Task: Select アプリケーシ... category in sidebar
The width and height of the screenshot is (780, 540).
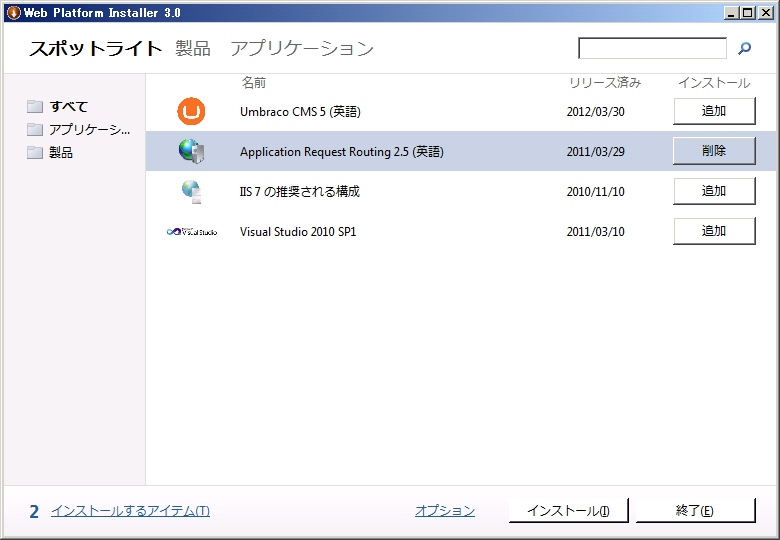Action: 90,129
